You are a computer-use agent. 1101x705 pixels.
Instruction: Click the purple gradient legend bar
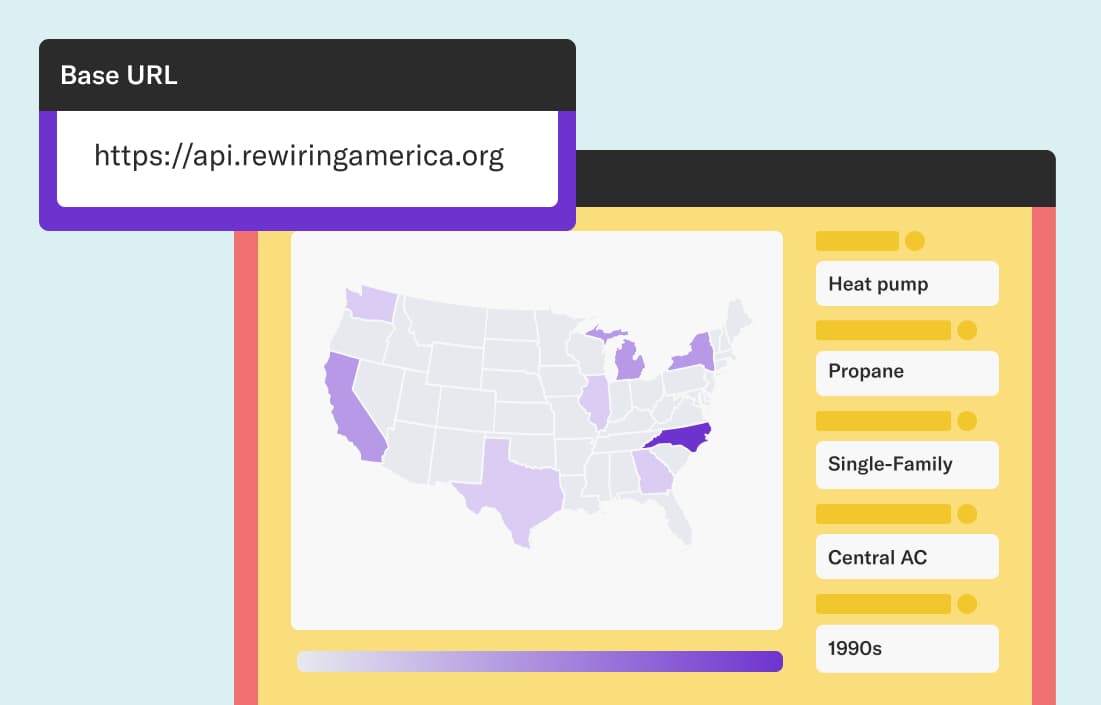pyautogui.click(x=540, y=661)
